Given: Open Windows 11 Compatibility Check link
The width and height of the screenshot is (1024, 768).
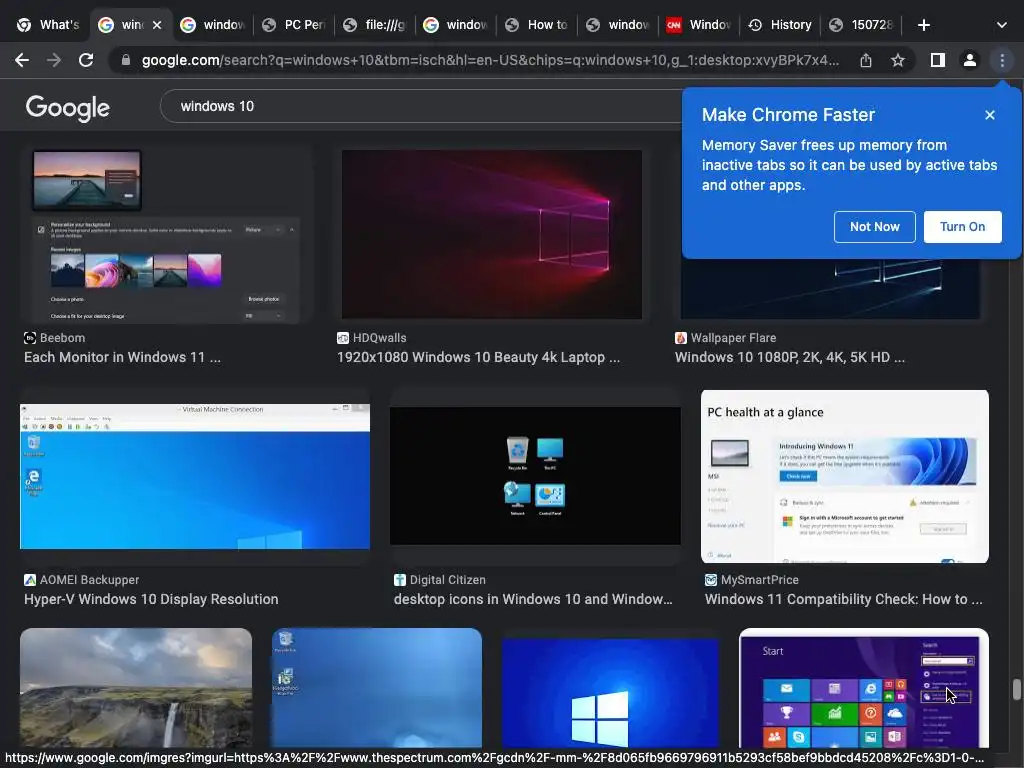Looking at the screenshot, I should (843, 599).
